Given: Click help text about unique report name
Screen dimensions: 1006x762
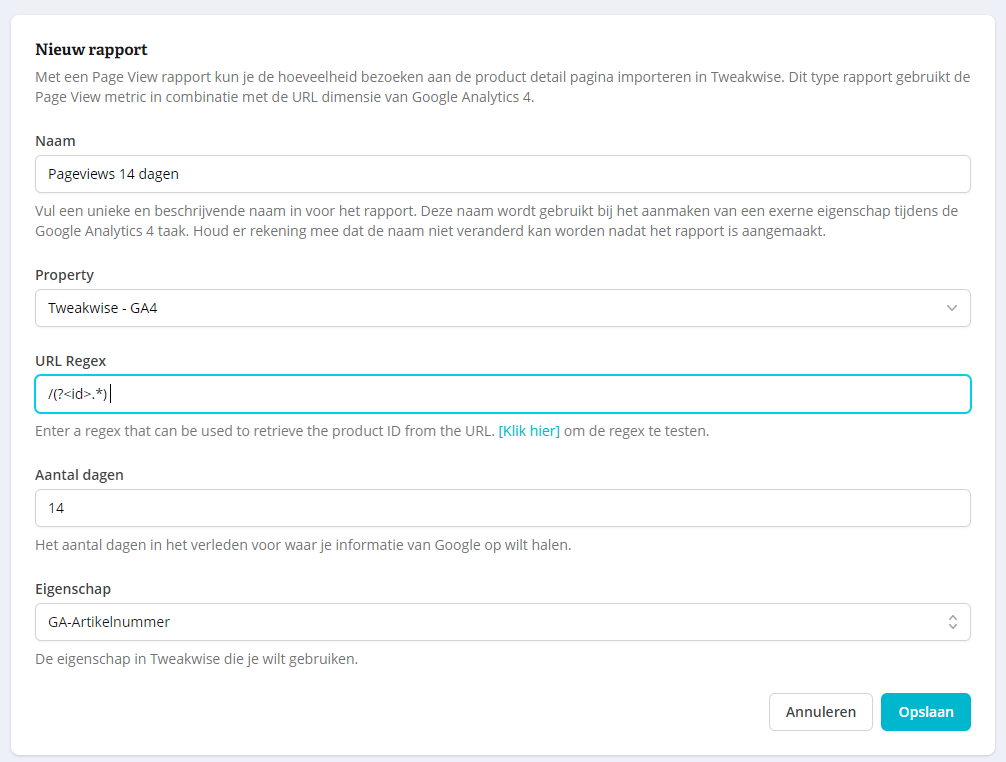Looking at the screenshot, I should coord(497,221).
